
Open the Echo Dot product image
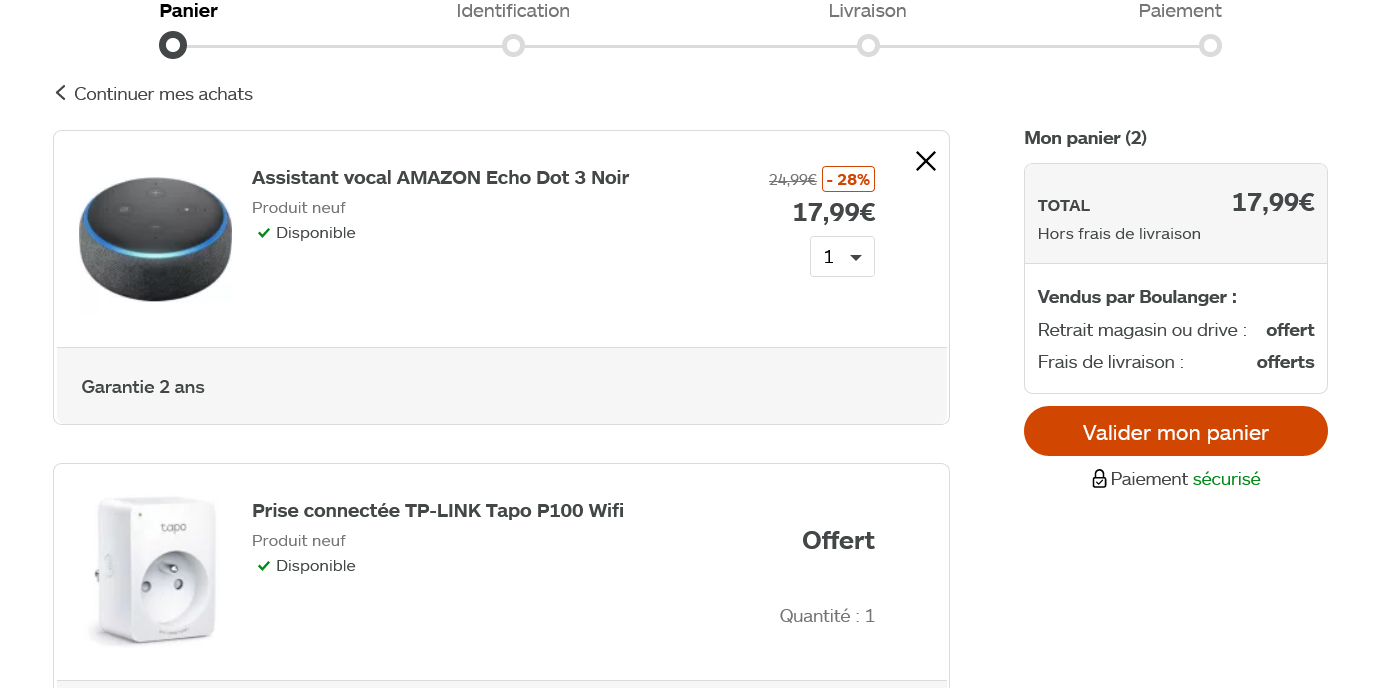[x=155, y=238]
